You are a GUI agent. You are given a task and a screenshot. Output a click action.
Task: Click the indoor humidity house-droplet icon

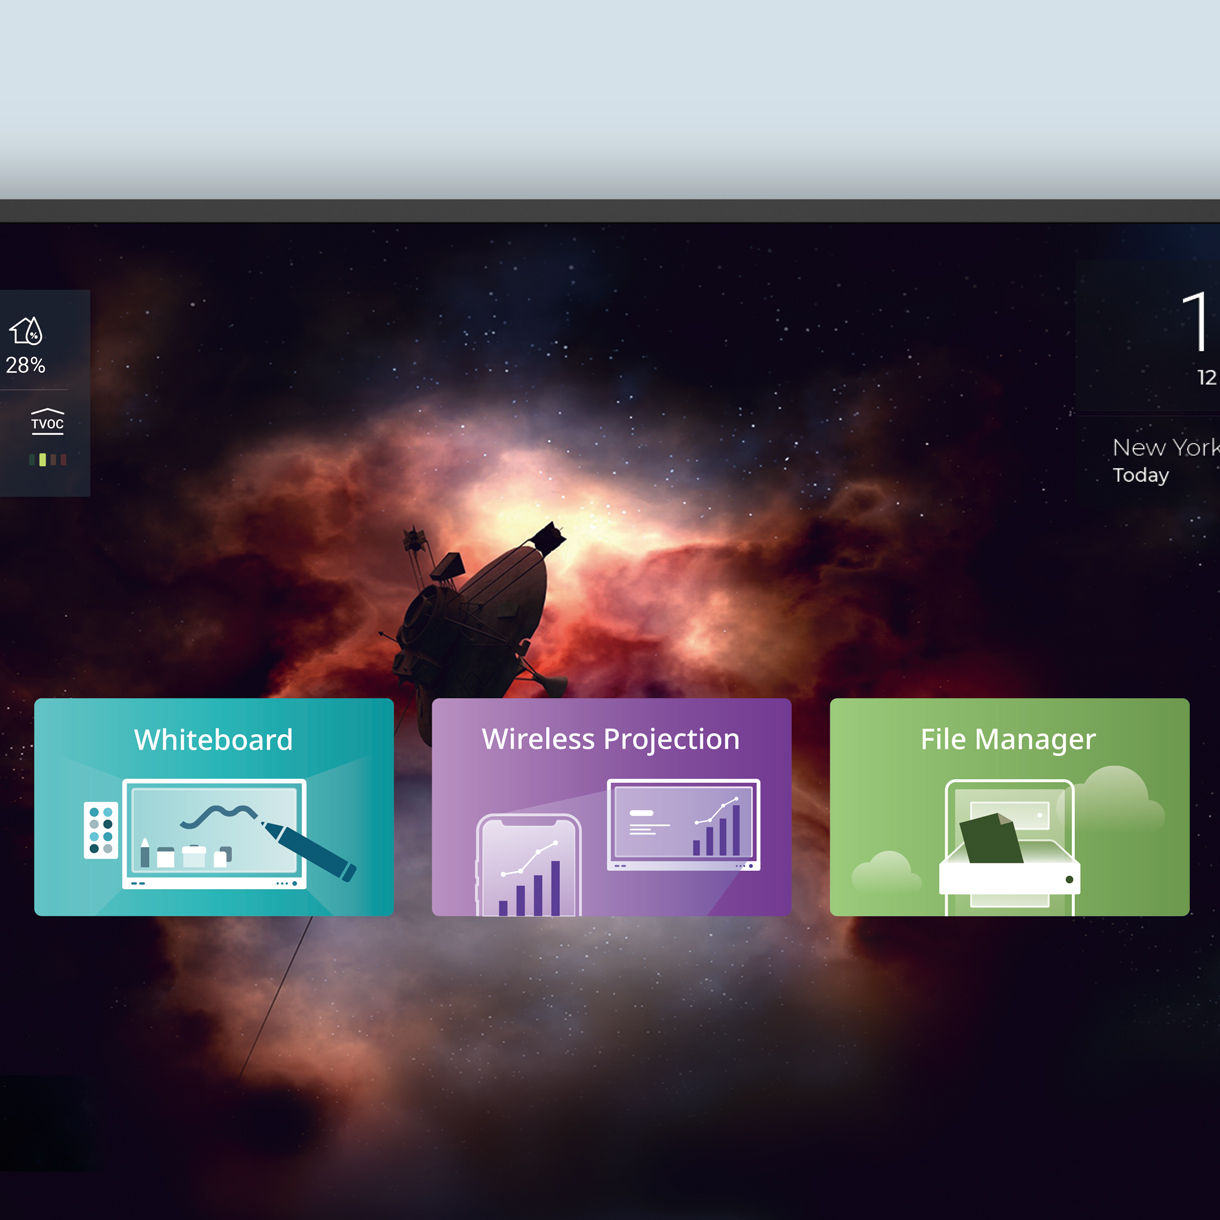tap(26, 330)
